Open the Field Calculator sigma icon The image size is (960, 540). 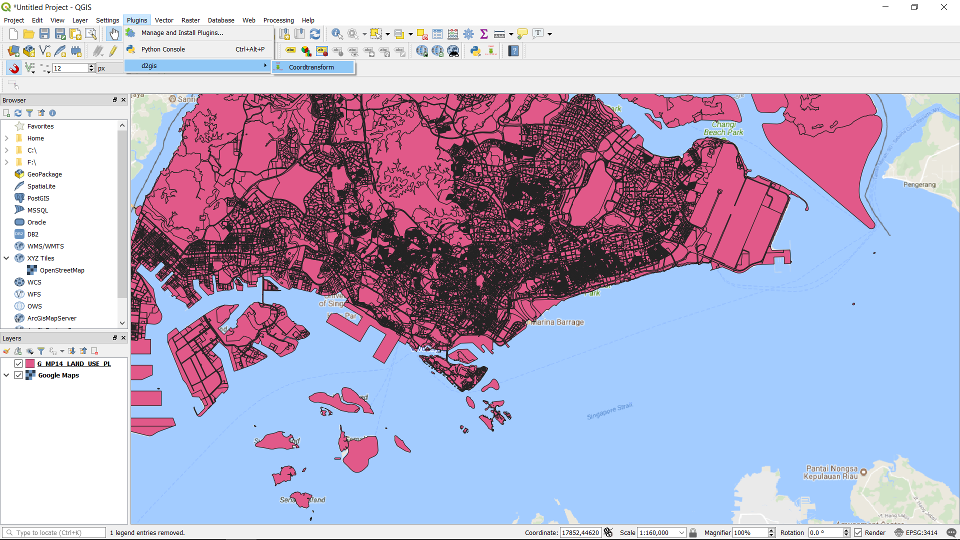pos(484,34)
